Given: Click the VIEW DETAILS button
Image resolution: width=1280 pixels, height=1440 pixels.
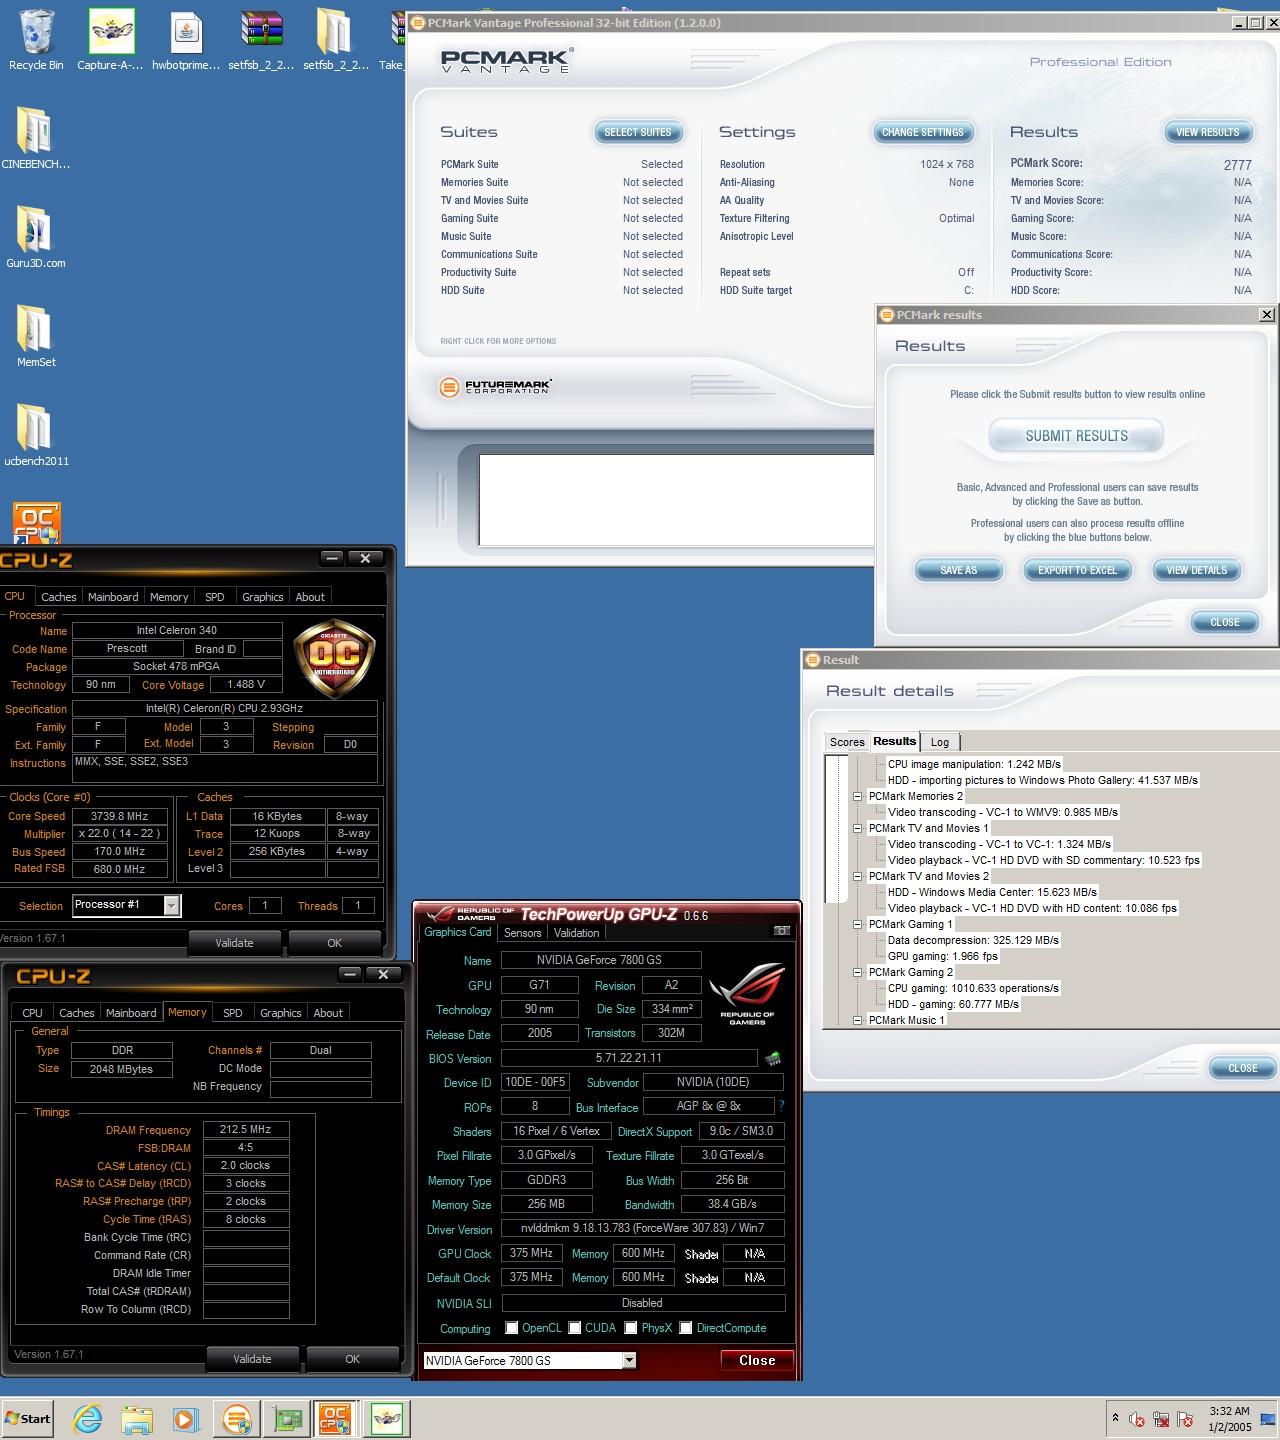Looking at the screenshot, I should 1196,570.
